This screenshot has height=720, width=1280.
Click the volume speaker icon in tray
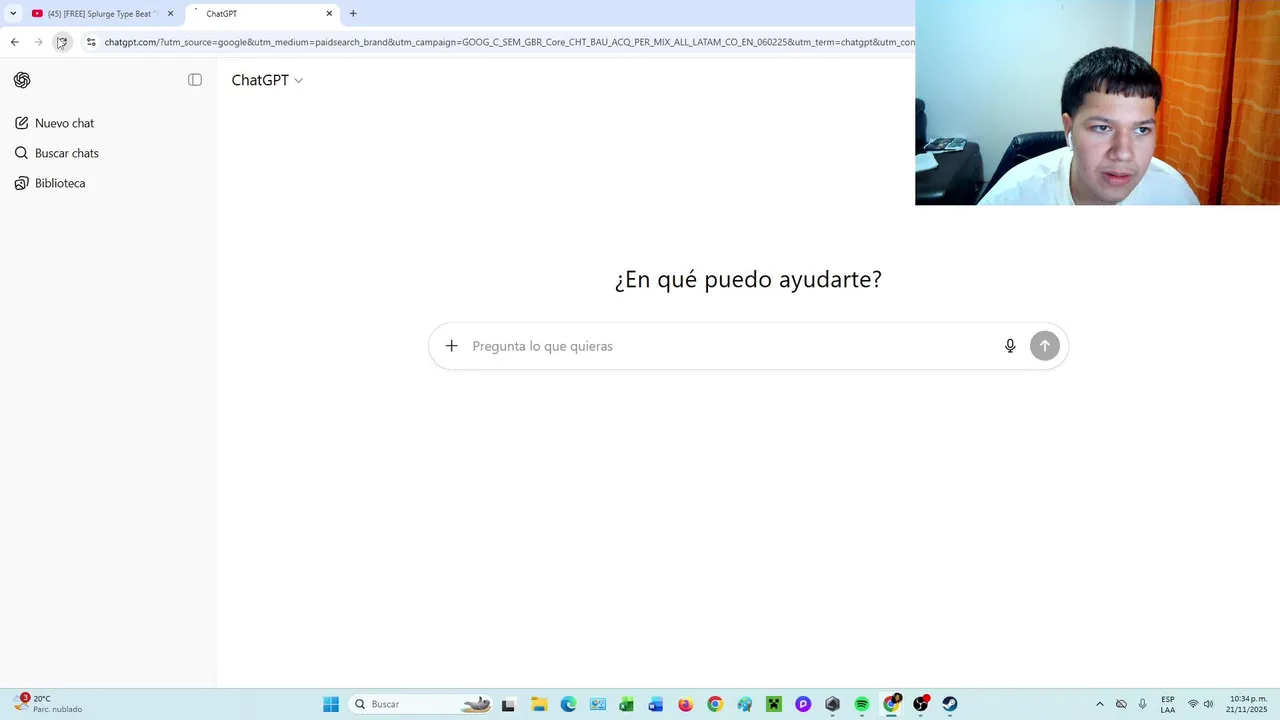(x=1208, y=704)
